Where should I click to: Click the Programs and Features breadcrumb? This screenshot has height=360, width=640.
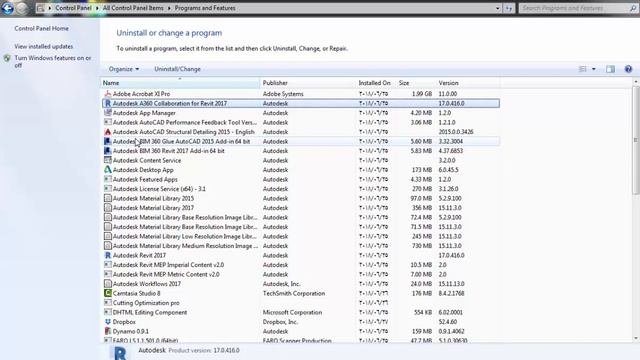205,8
